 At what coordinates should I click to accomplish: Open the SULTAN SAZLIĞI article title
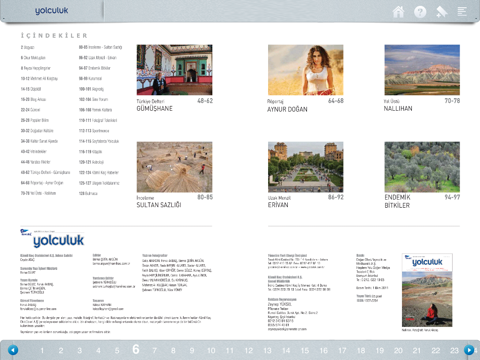(159, 205)
